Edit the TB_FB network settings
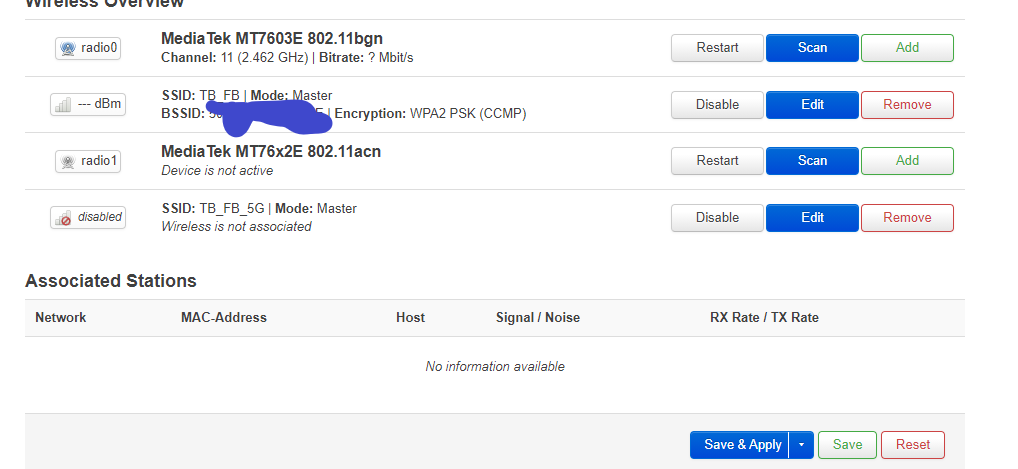Screen dimensions: 1018x469 click(x=812, y=105)
